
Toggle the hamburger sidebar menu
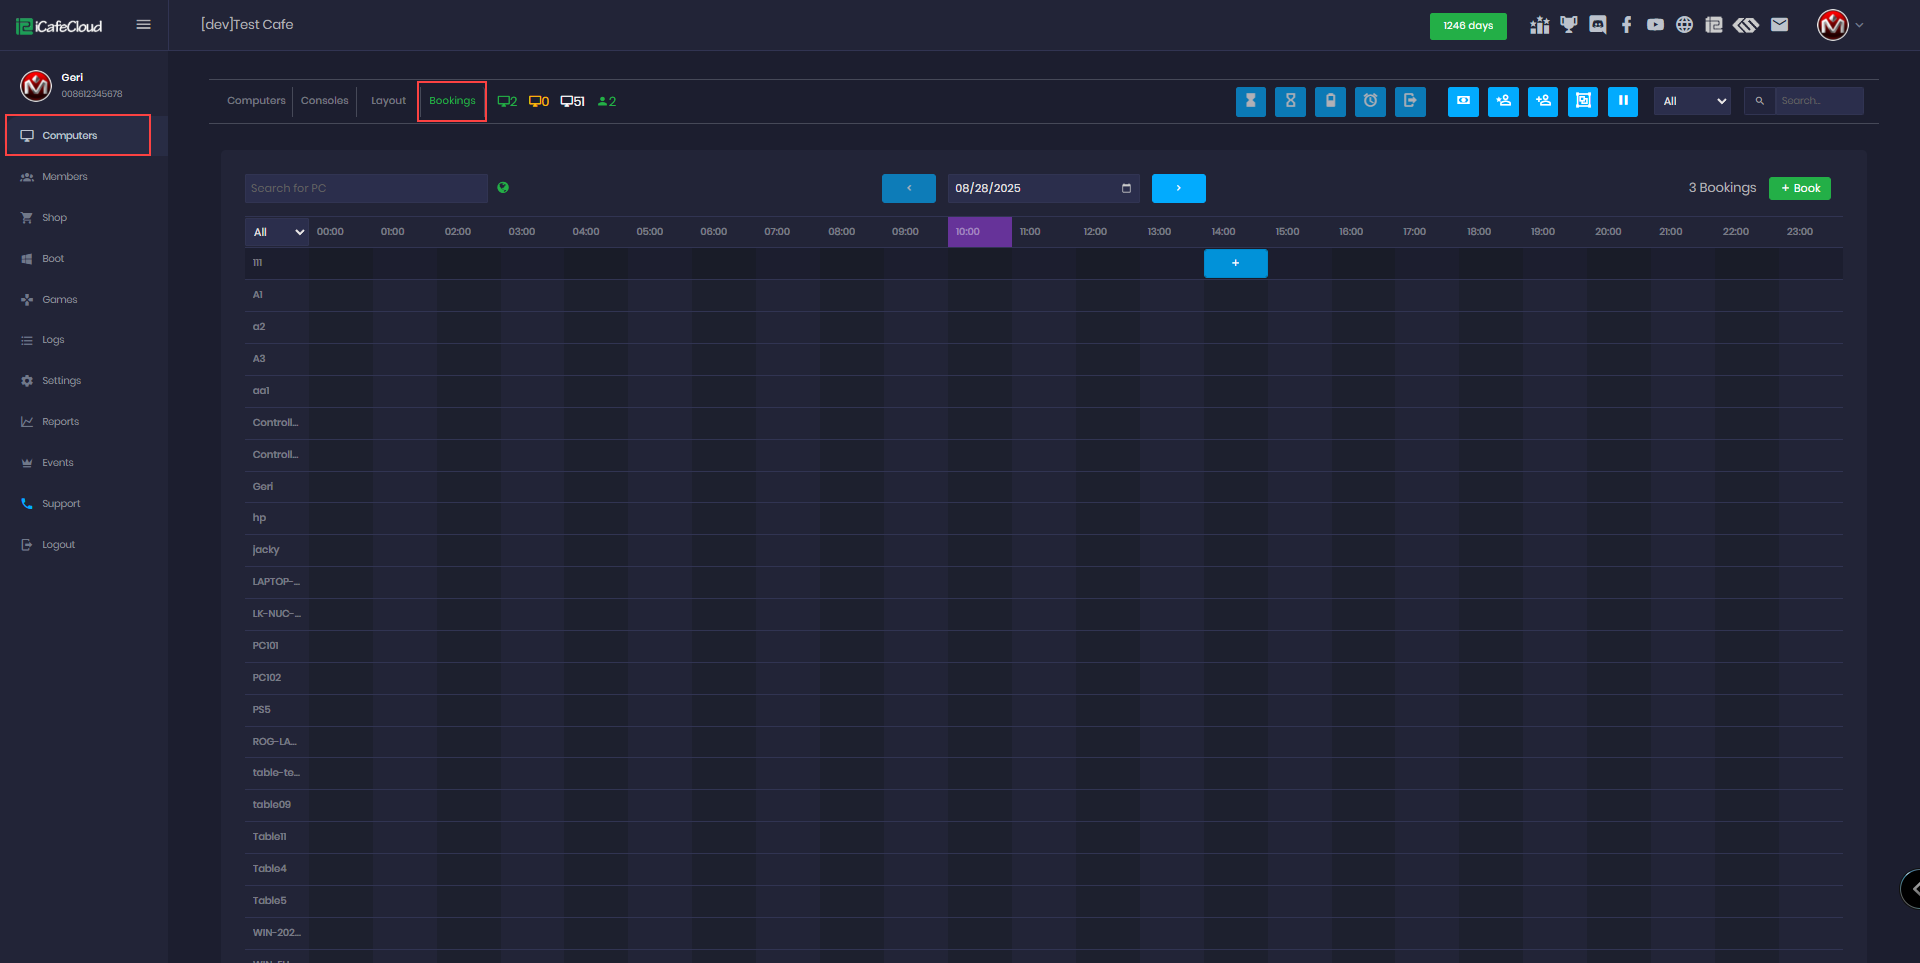tap(143, 25)
